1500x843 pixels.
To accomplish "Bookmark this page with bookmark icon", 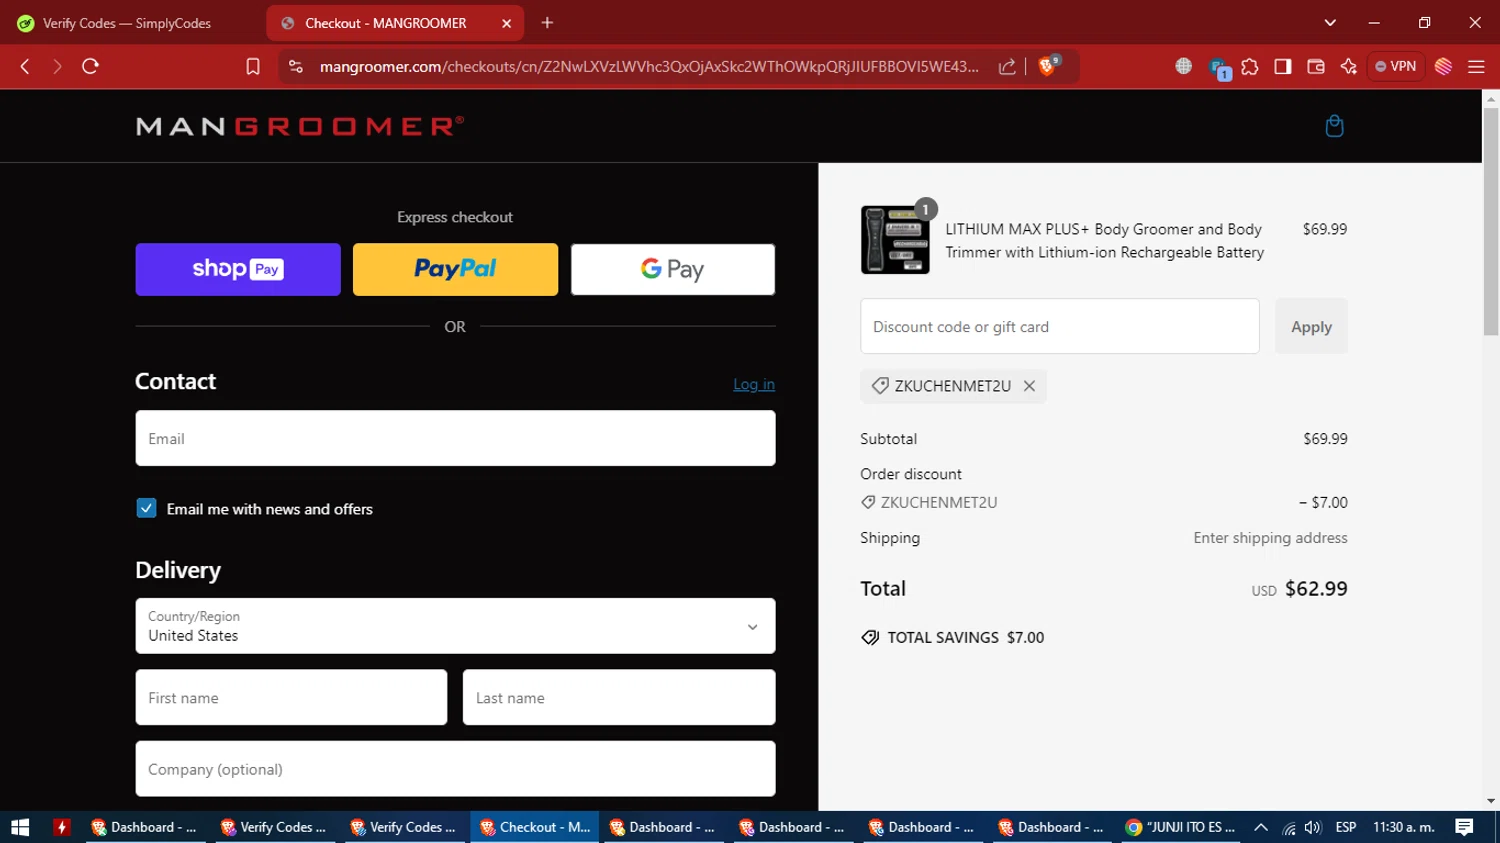I will coord(252,66).
